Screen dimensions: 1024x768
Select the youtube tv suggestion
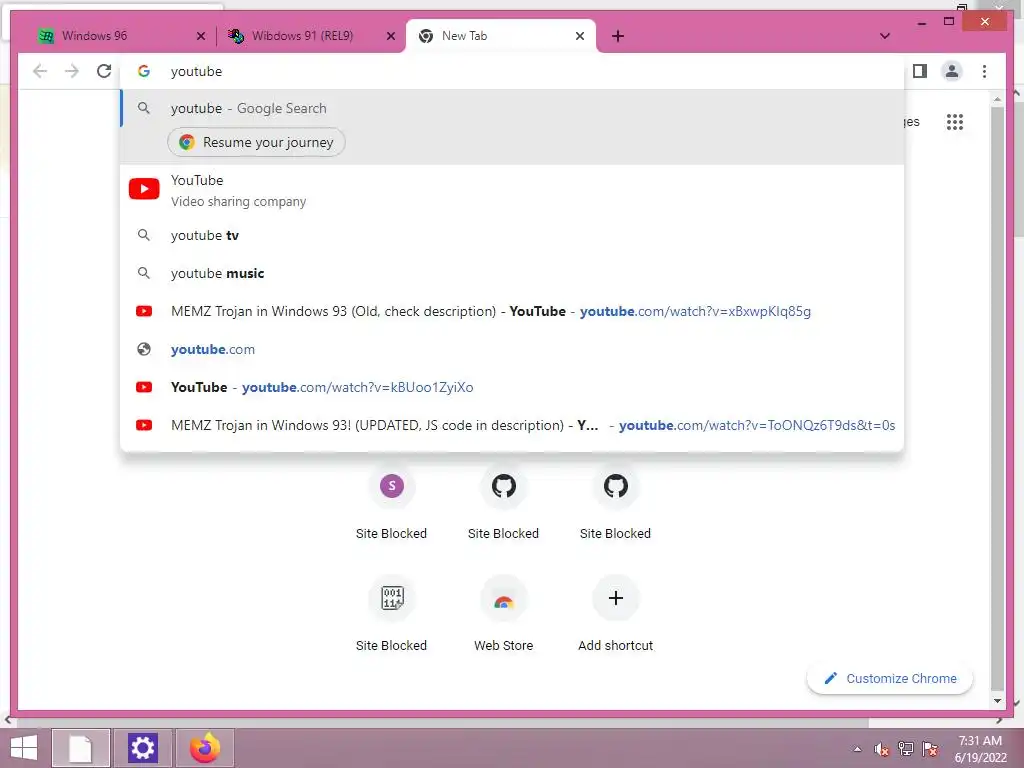pos(512,236)
